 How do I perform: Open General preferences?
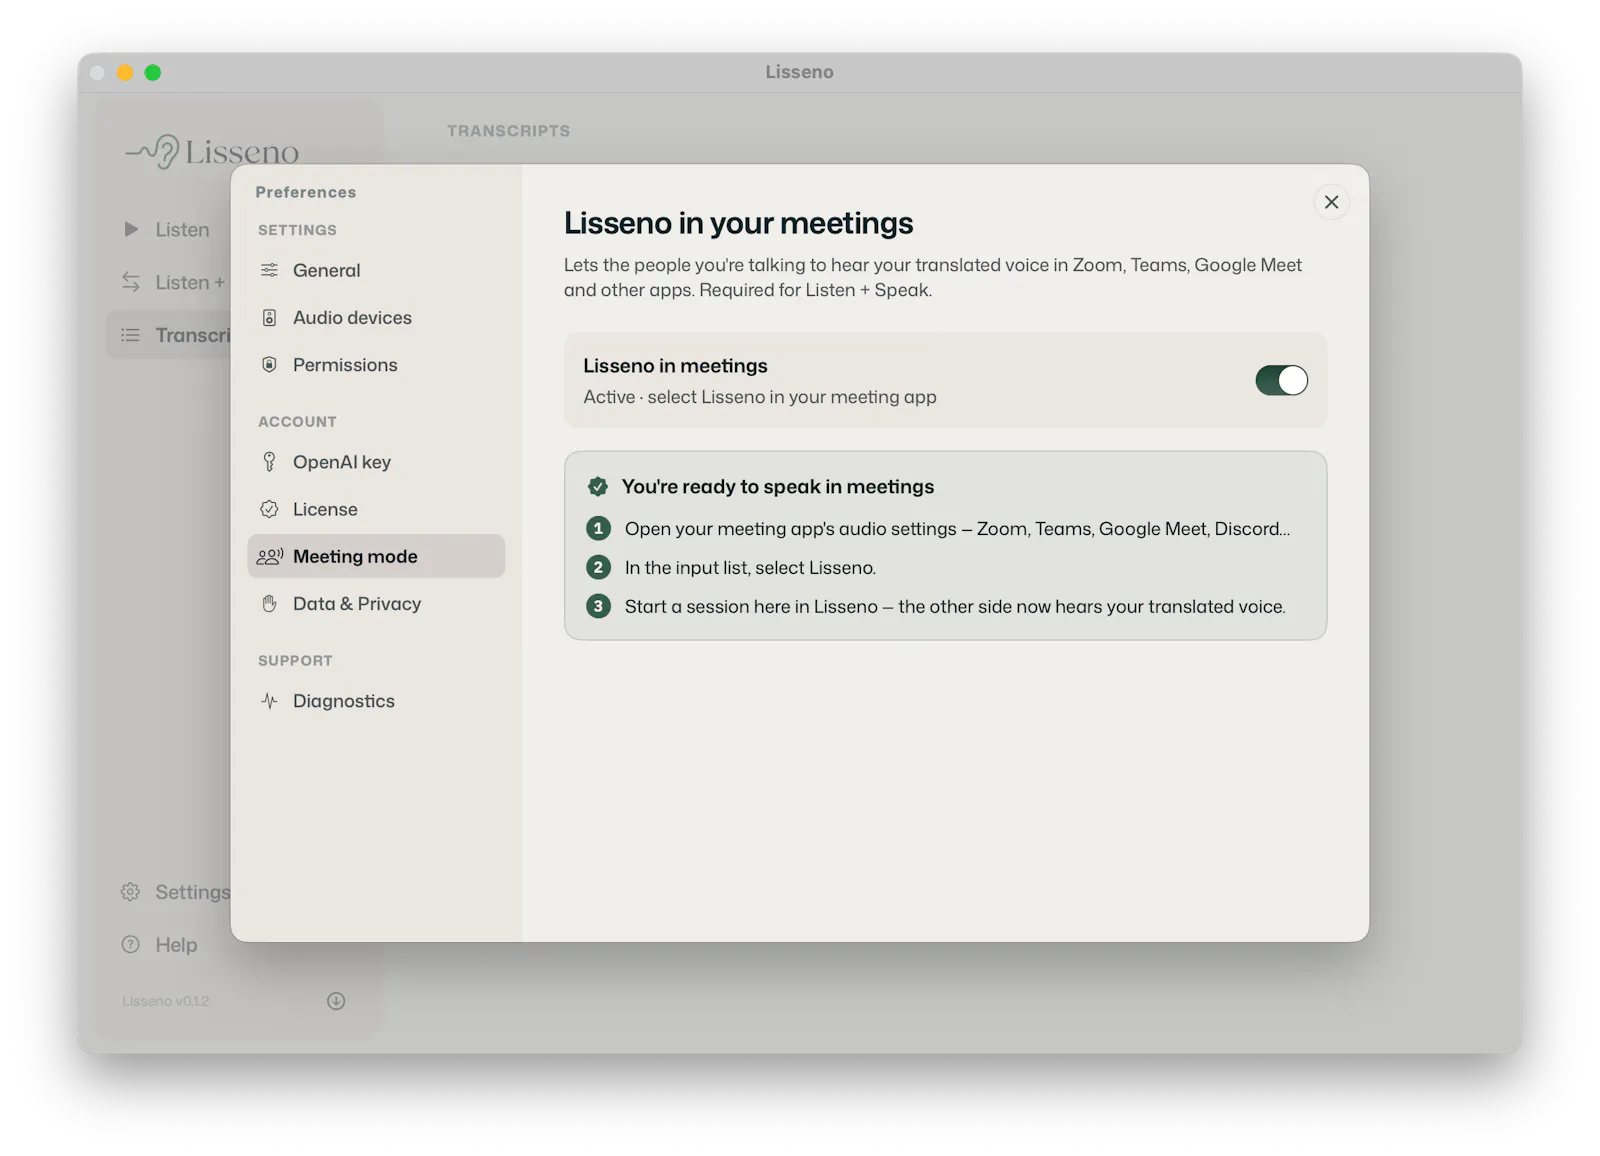(x=376, y=270)
